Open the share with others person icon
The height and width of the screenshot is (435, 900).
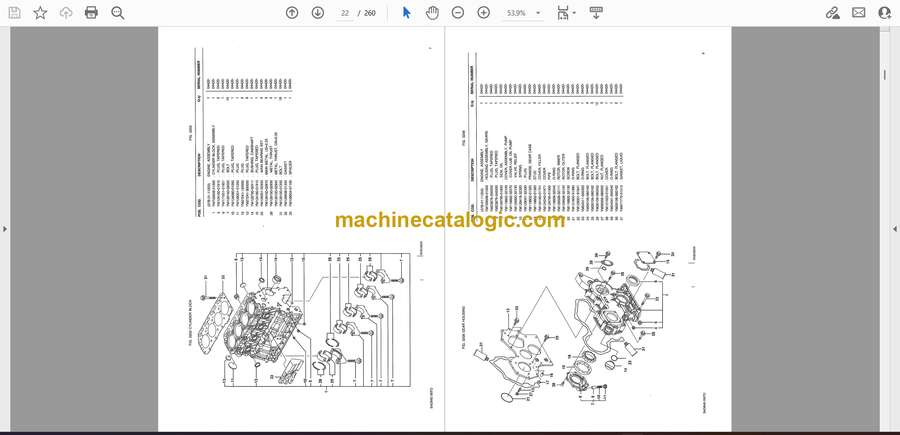(885, 13)
